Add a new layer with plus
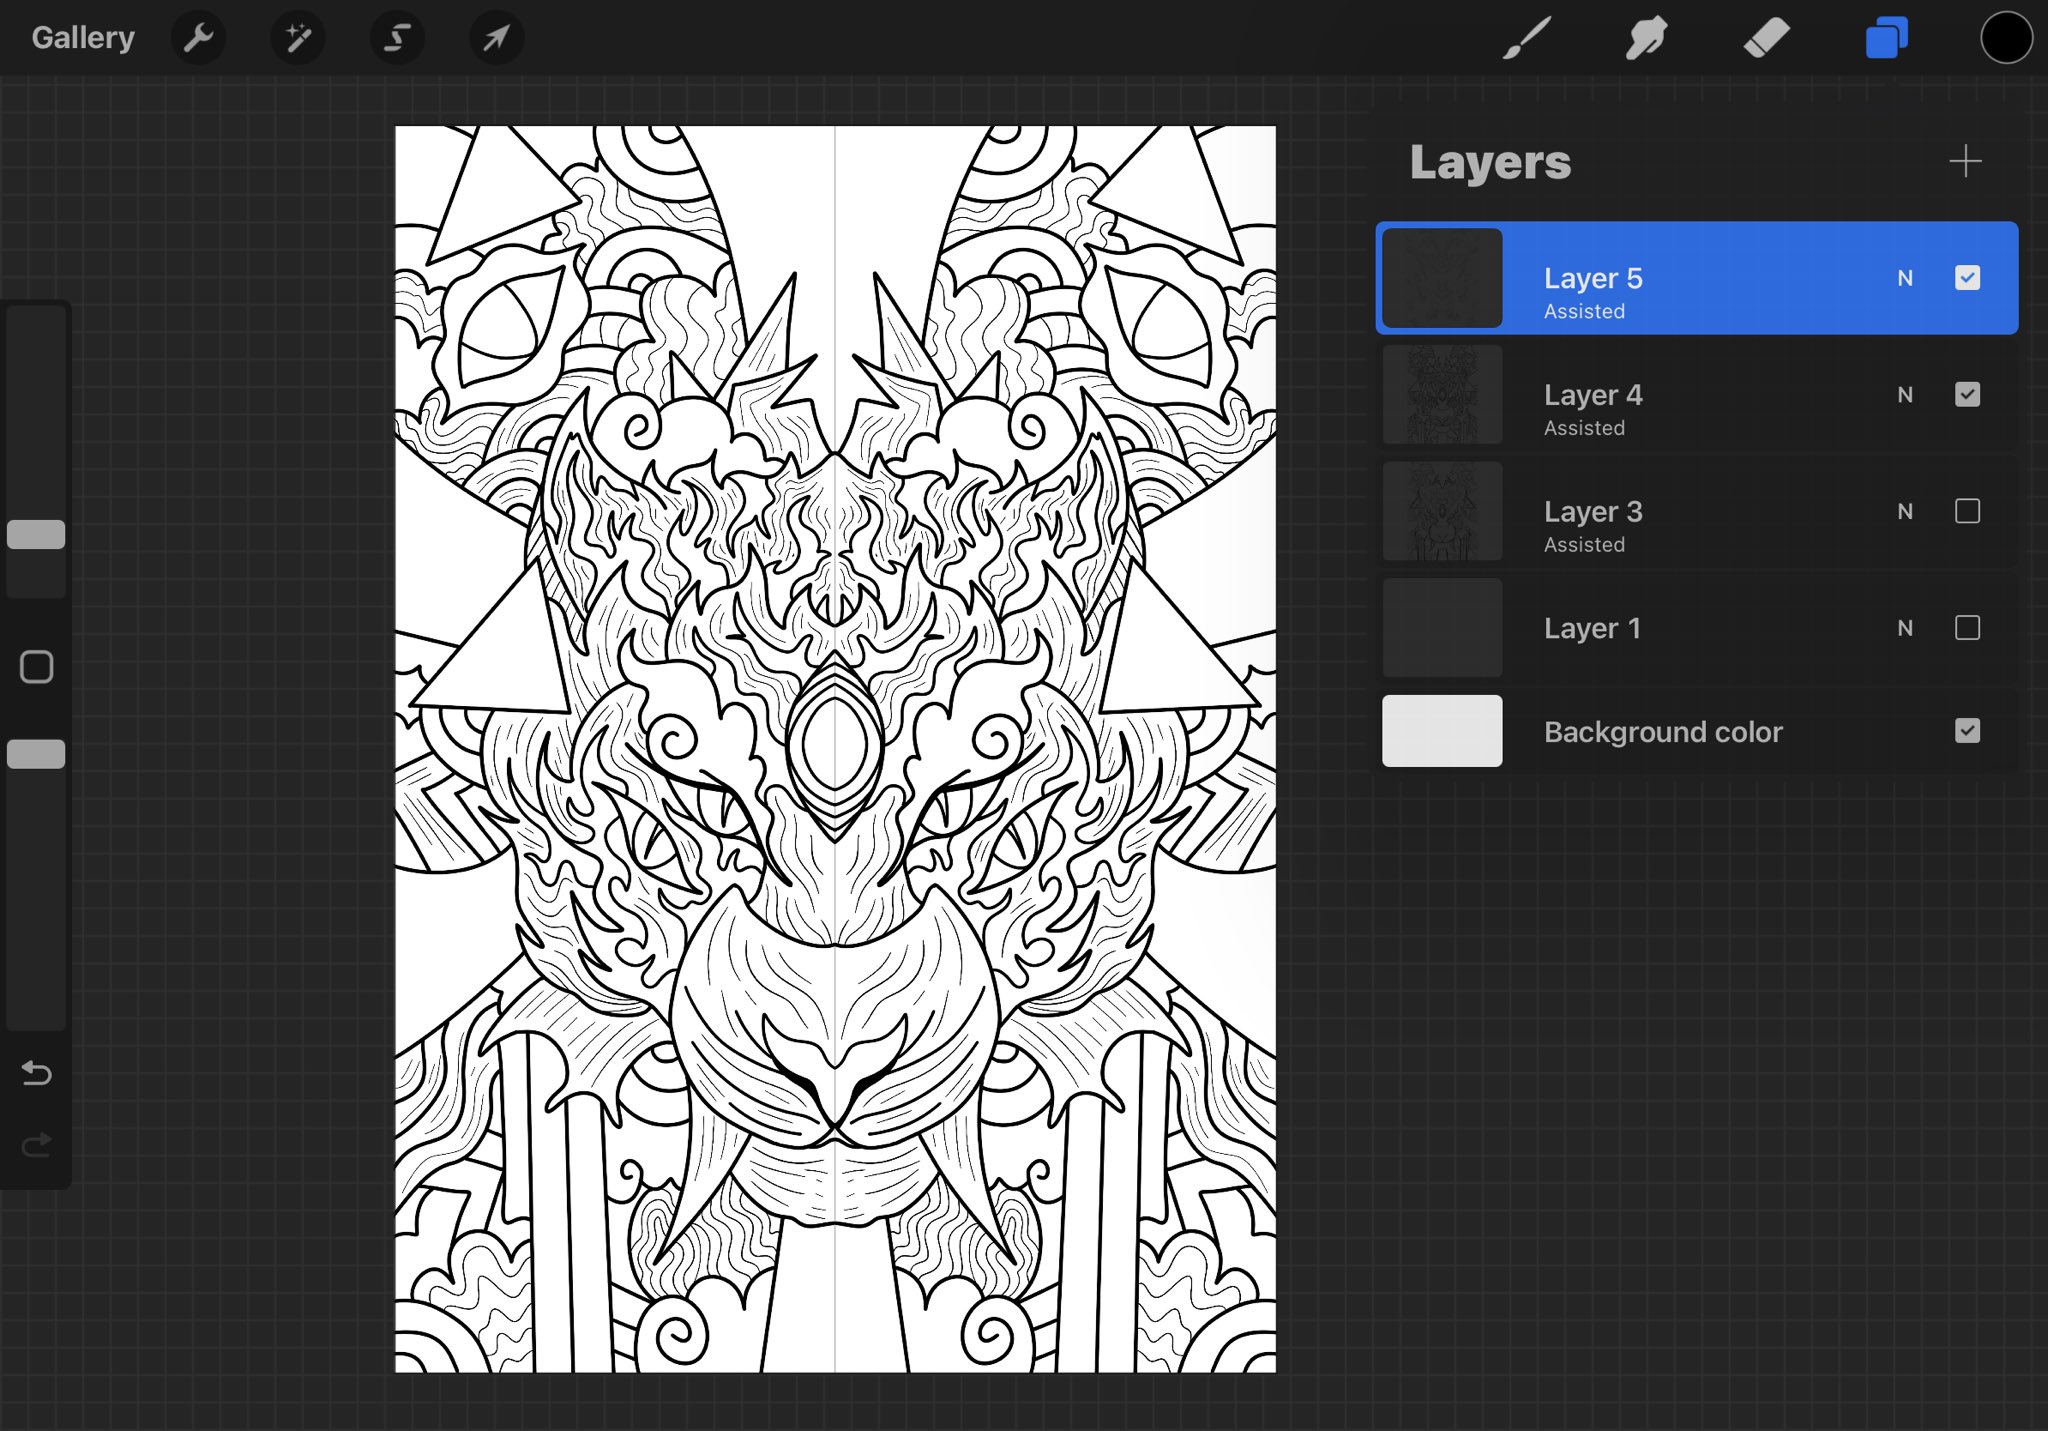 (1965, 161)
